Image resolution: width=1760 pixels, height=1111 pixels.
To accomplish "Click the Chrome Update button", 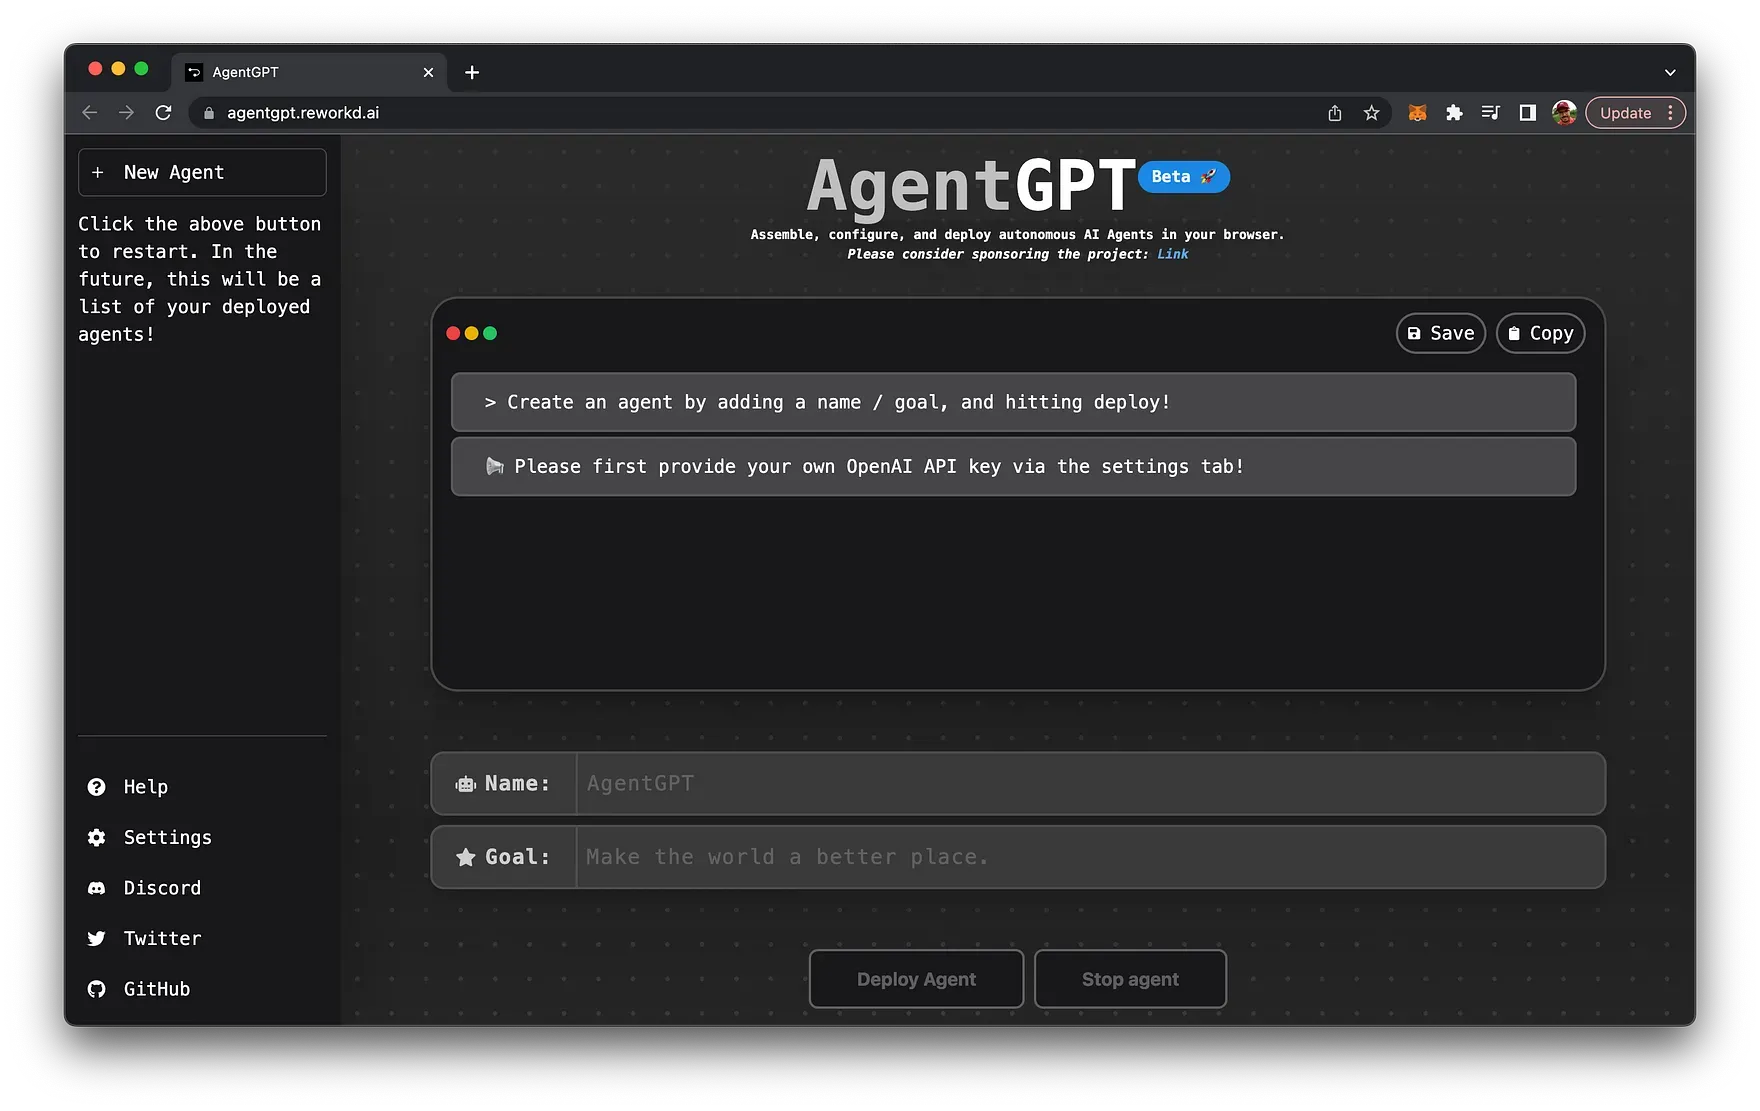I will point(1625,113).
